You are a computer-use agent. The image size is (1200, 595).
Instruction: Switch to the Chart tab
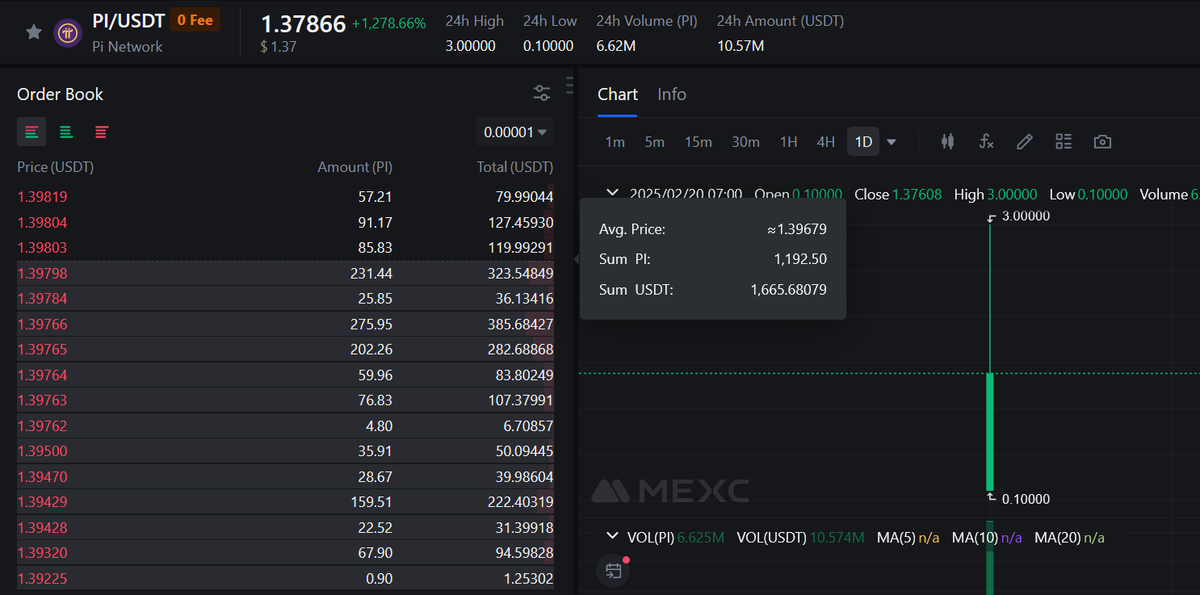617,94
